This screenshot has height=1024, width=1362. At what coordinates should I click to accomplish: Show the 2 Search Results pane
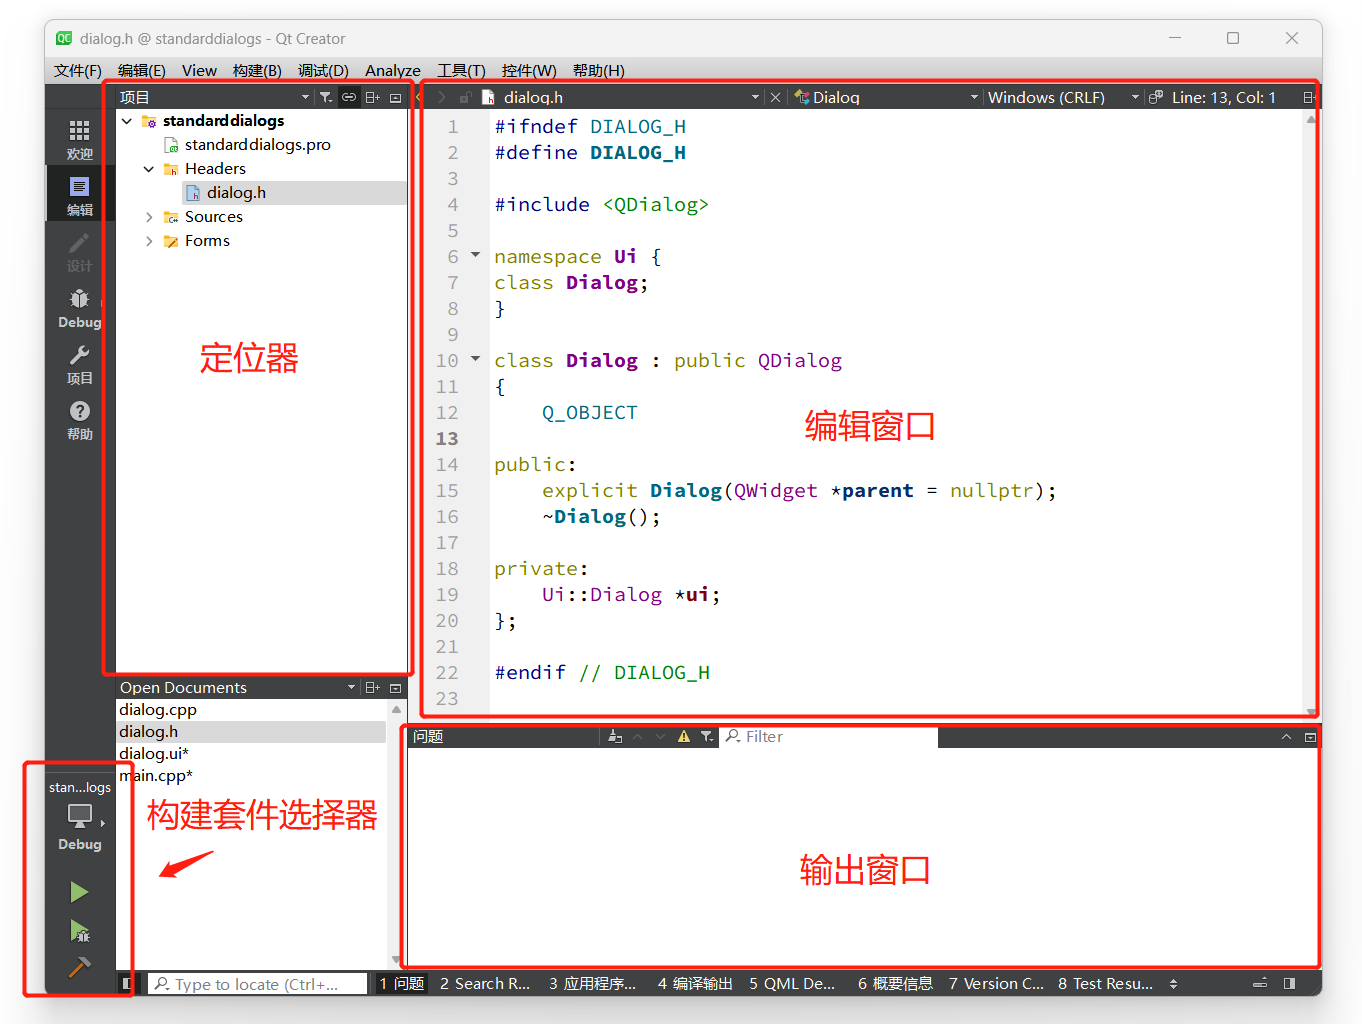pos(485,984)
